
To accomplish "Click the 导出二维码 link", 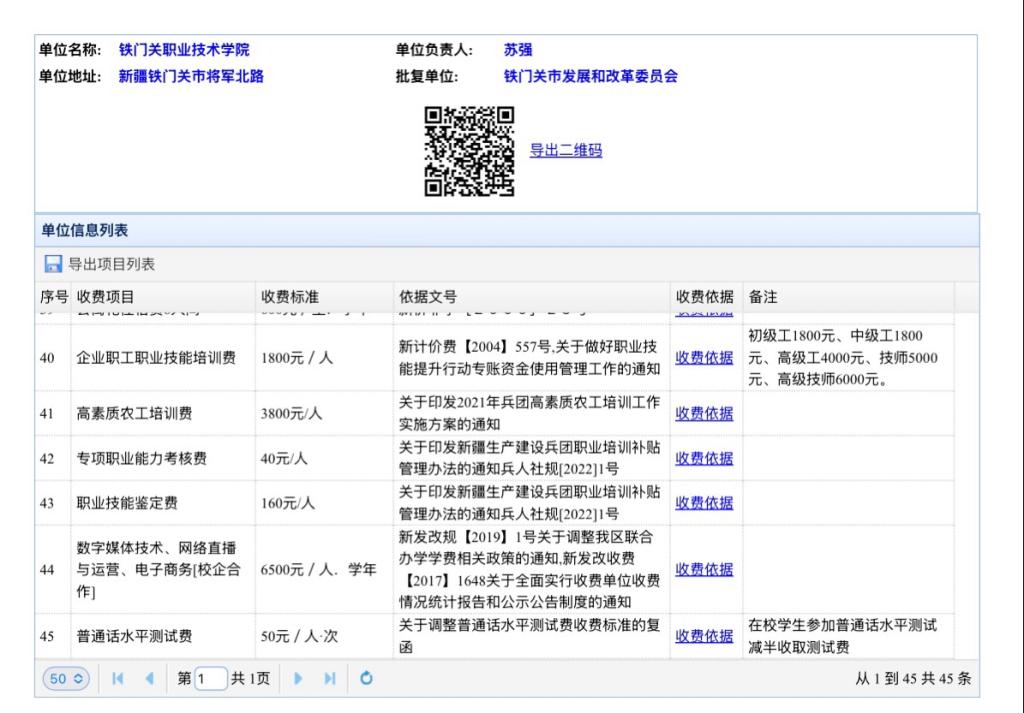I will (x=566, y=151).
